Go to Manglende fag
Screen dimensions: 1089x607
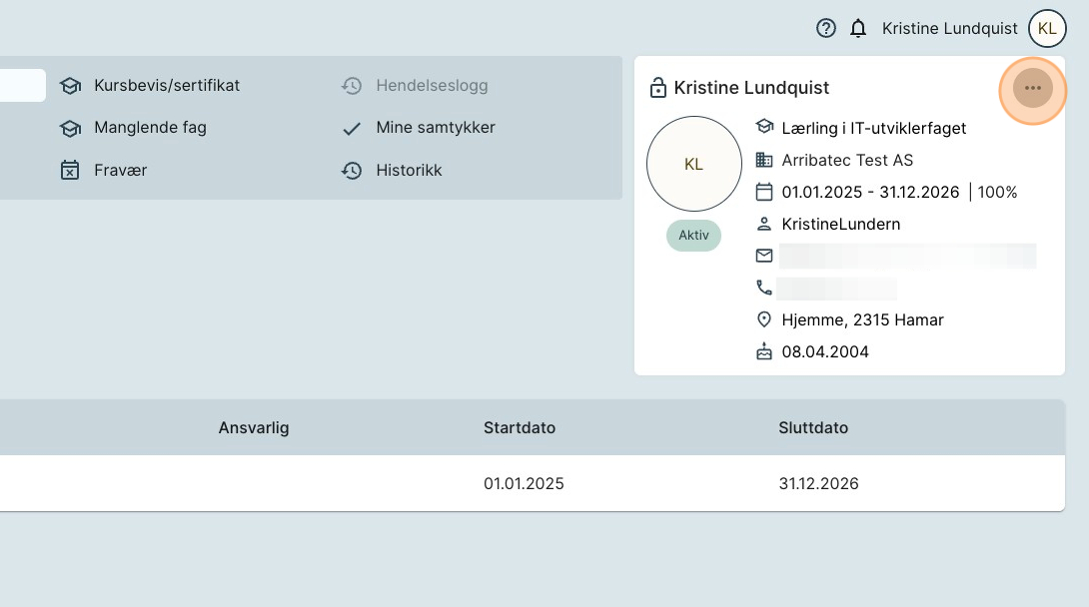coord(150,128)
